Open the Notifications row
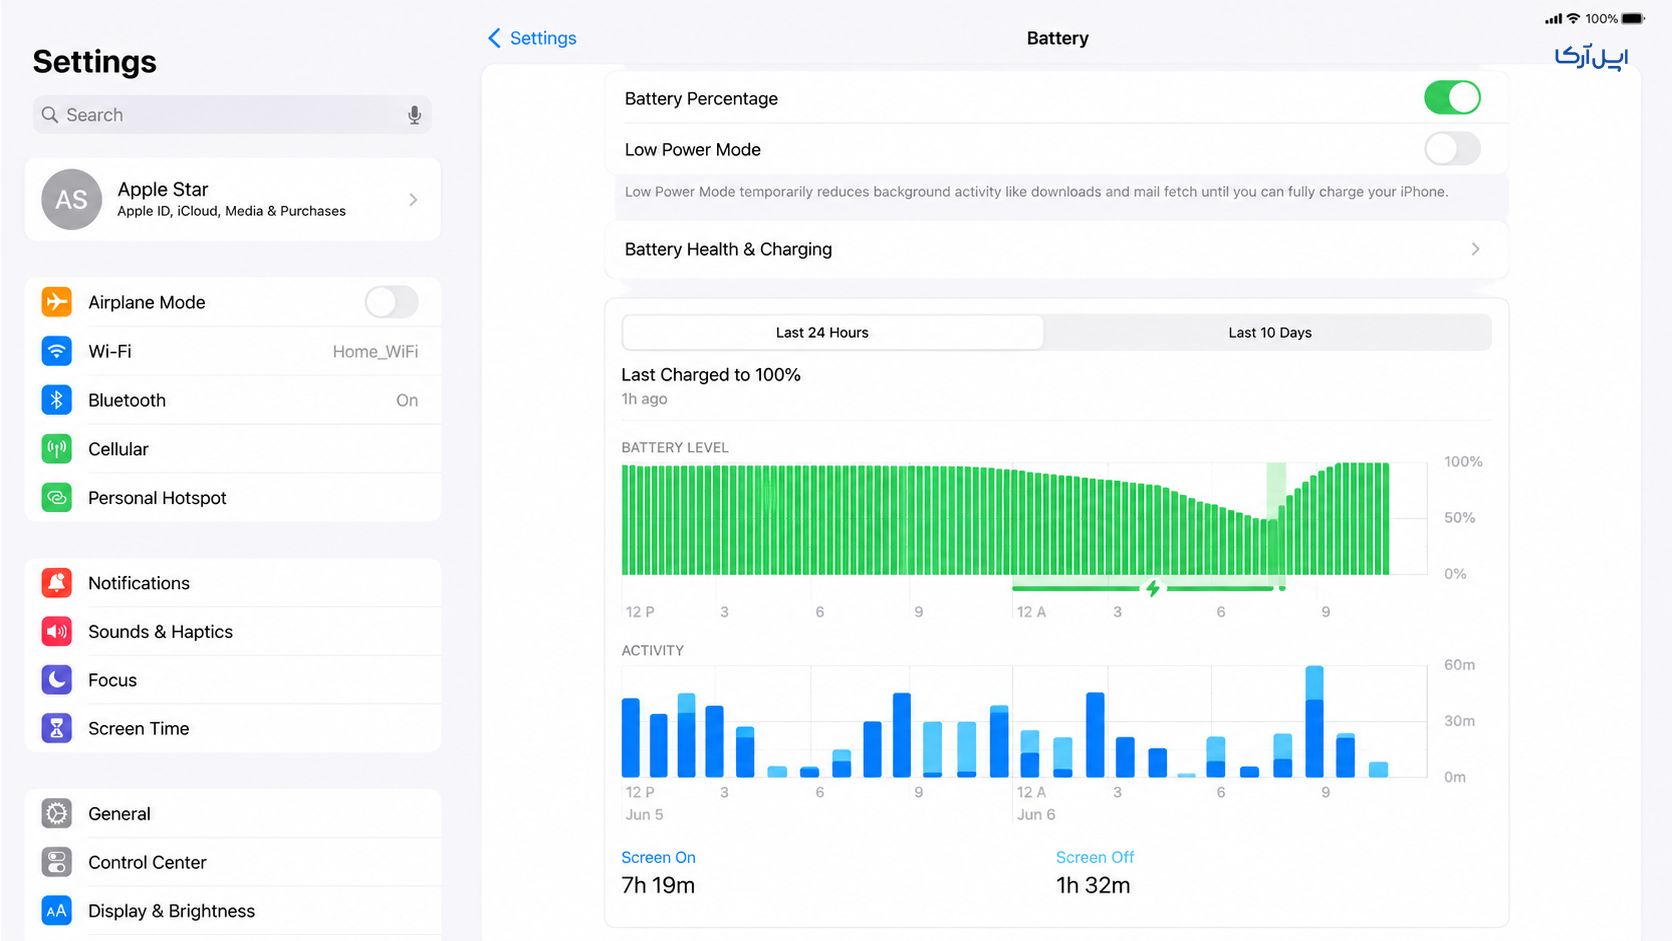The image size is (1672, 941). click(233, 583)
